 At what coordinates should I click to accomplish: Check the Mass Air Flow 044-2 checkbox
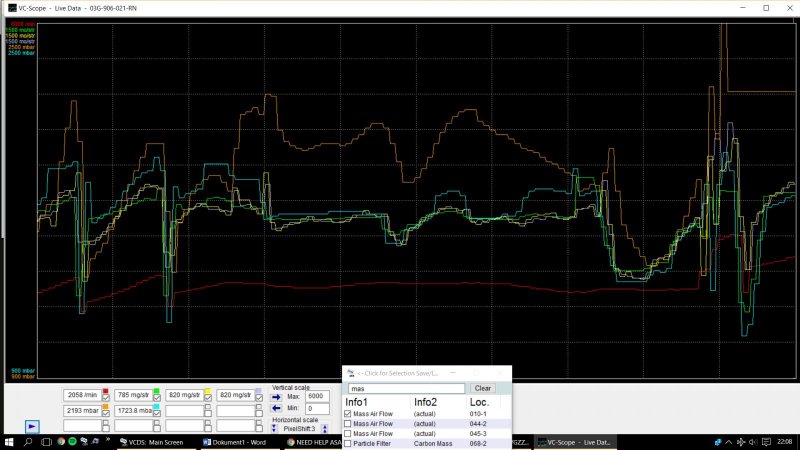click(348, 423)
